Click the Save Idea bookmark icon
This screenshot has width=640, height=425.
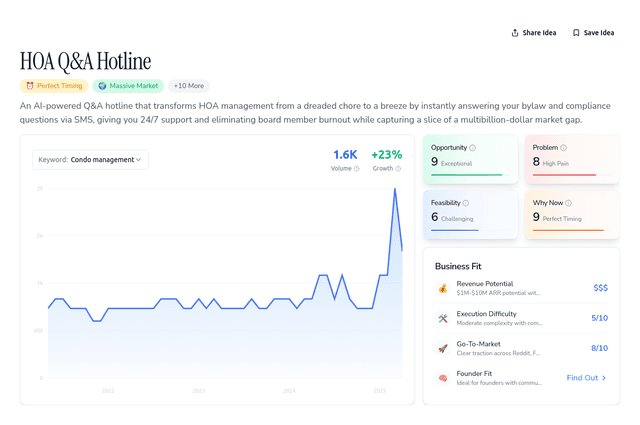[x=576, y=33]
